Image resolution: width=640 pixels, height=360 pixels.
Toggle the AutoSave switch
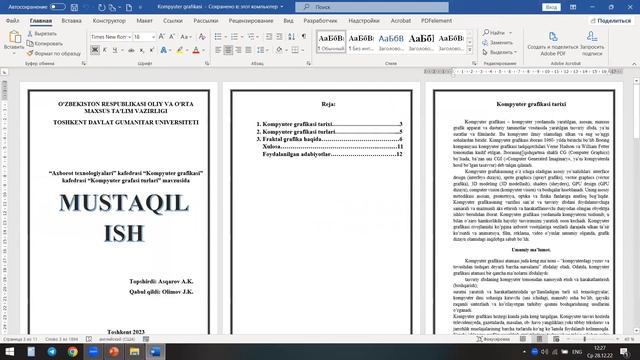pos(58,7)
